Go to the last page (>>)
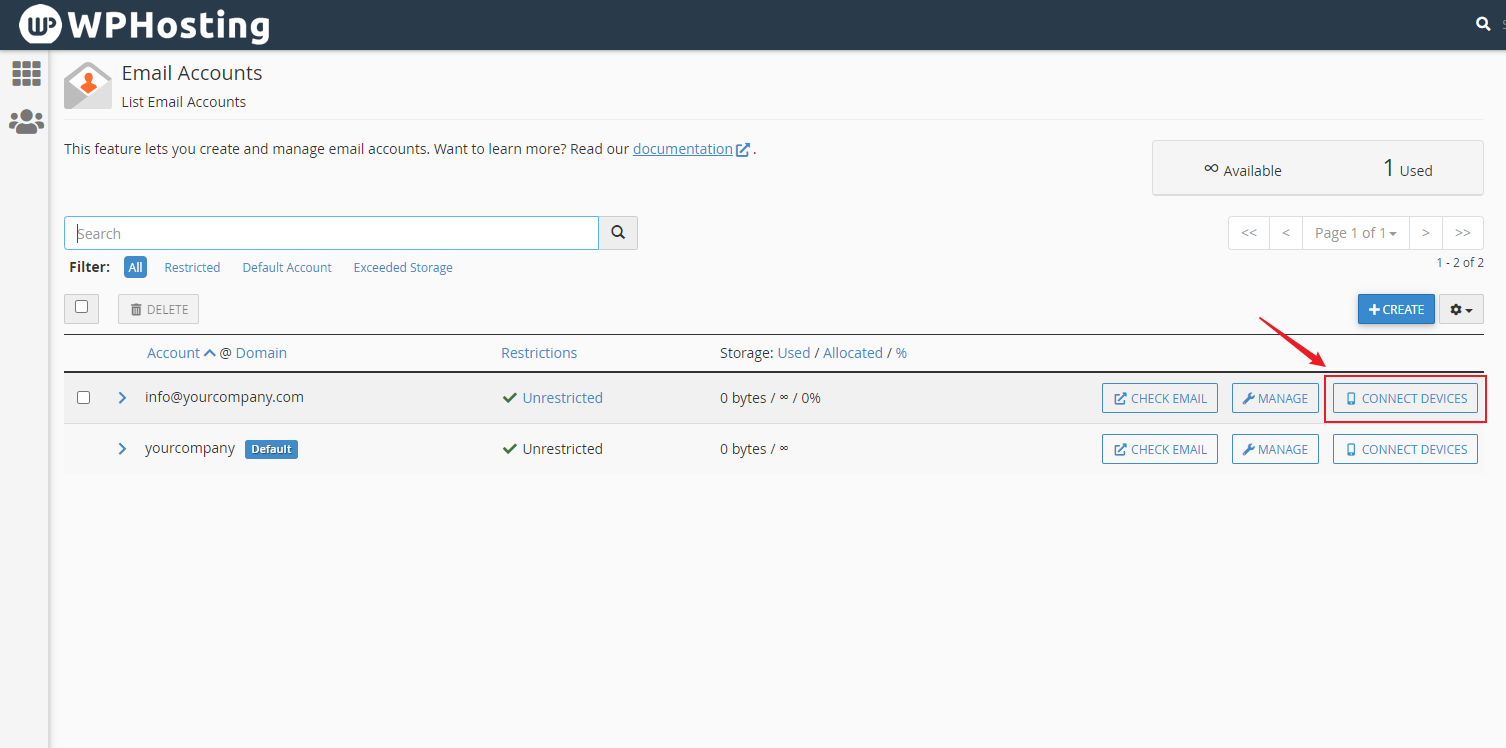Screen dimensions: 1506x748 [1462, 233]
